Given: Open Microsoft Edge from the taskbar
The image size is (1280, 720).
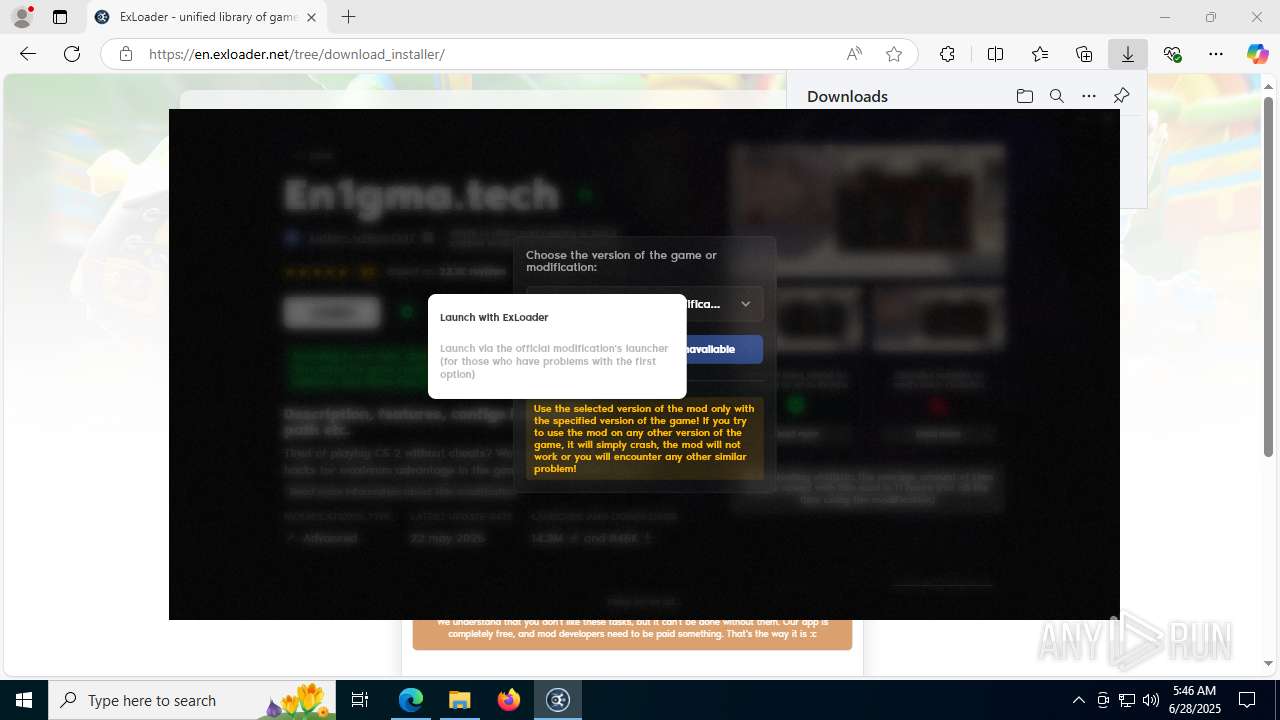Looking at the screenshot, I should click(x=411, y=700).
